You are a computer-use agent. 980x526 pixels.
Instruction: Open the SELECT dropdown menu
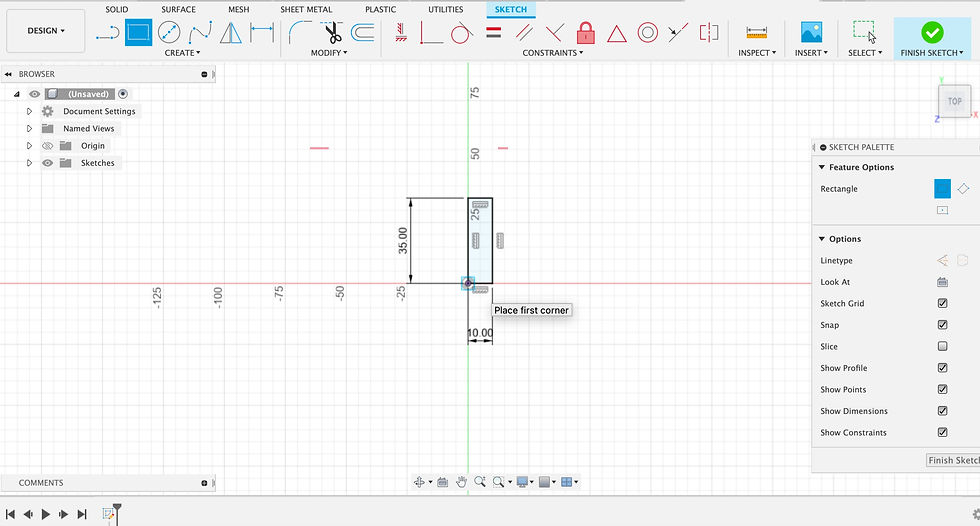click(x=865, y=53)
